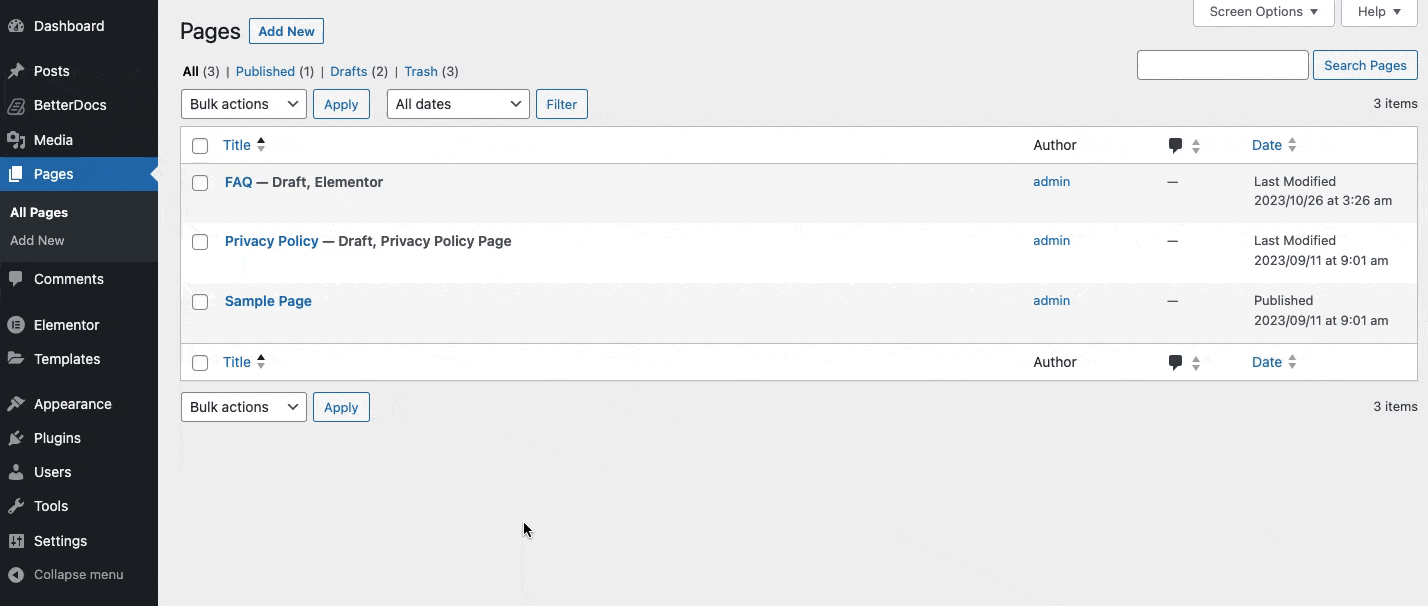
Task: Open the All dates filter dropdown
Action: 457,104
